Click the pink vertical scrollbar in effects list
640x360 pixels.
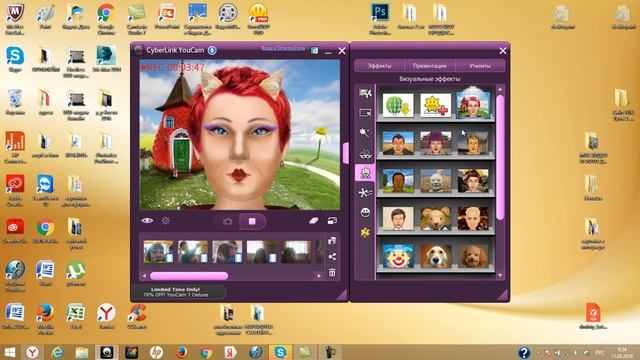coord(500,158)
